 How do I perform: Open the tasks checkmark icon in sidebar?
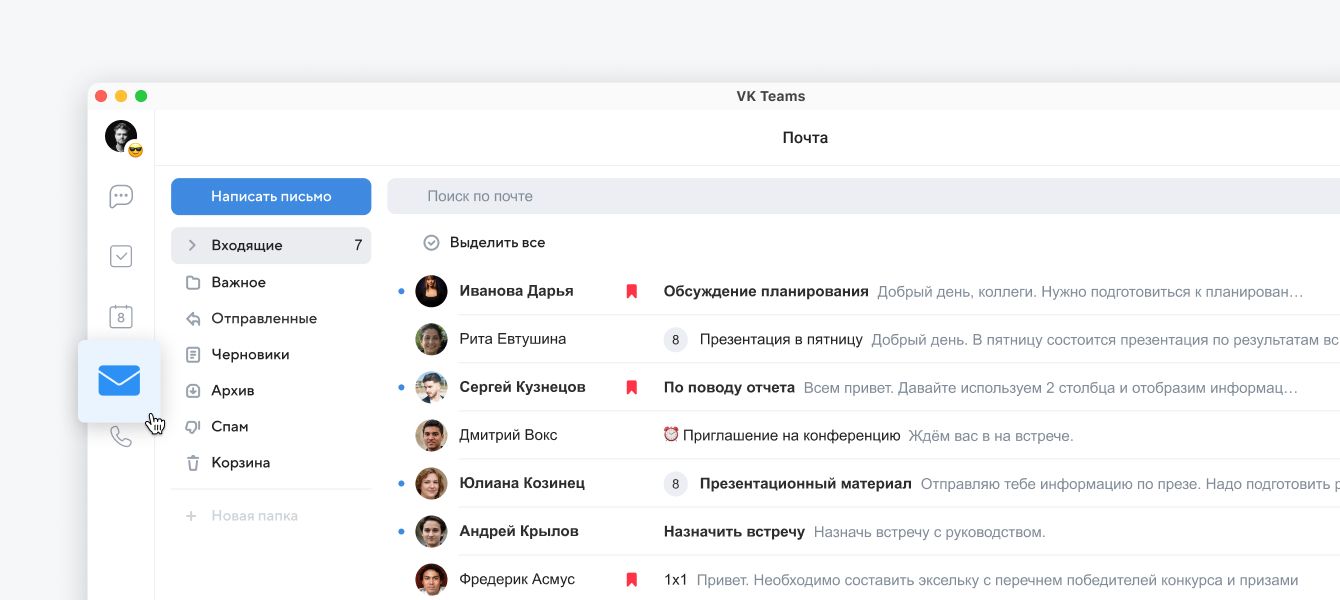121,257
